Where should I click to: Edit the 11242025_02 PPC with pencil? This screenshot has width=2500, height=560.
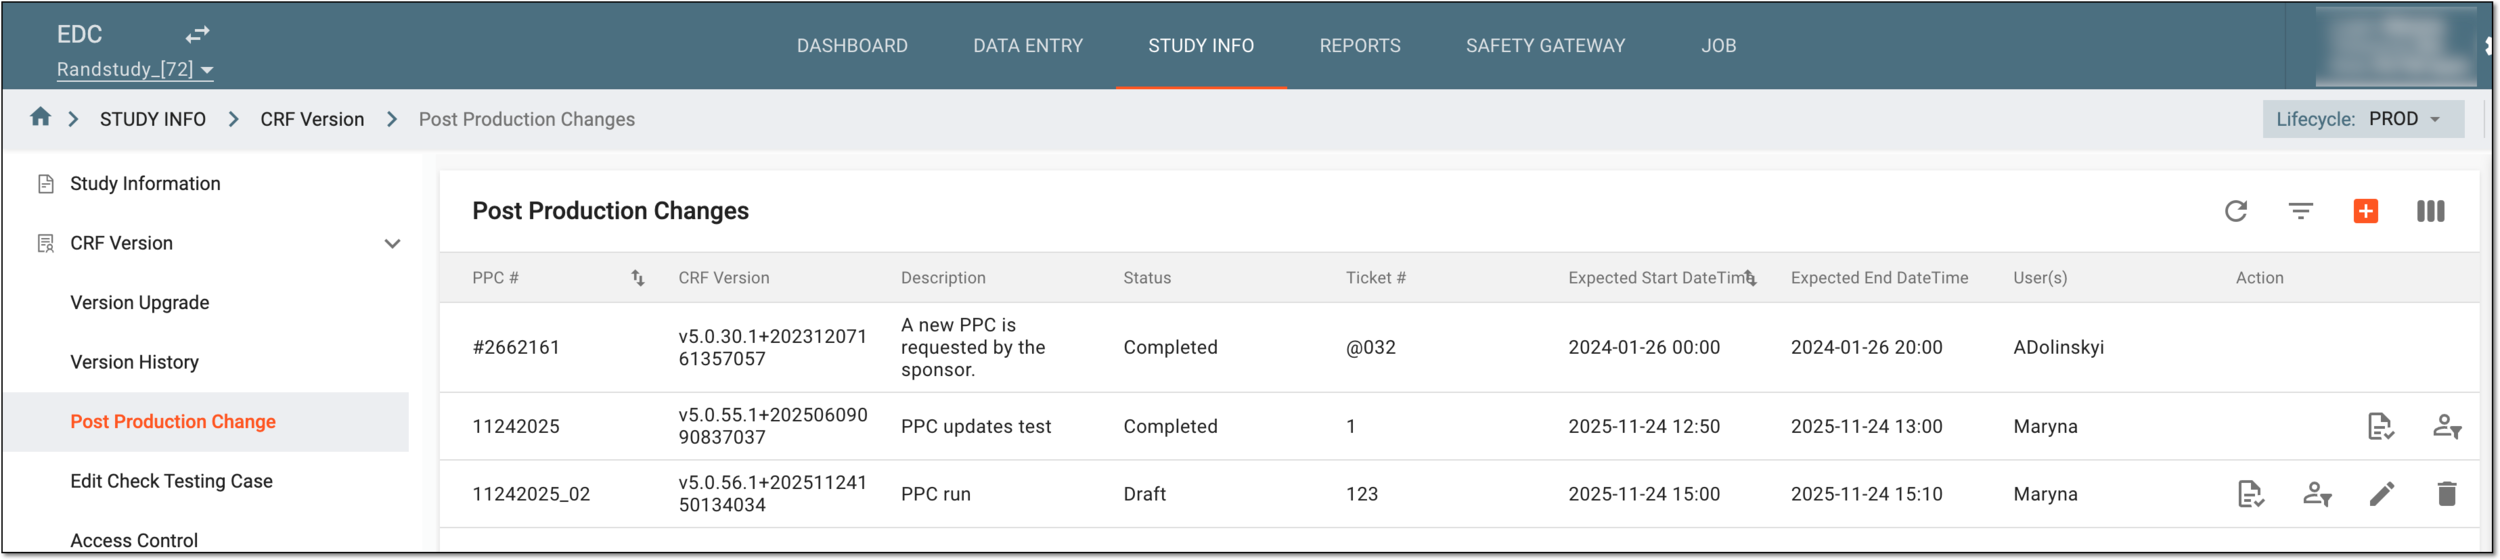[2382, 495]
